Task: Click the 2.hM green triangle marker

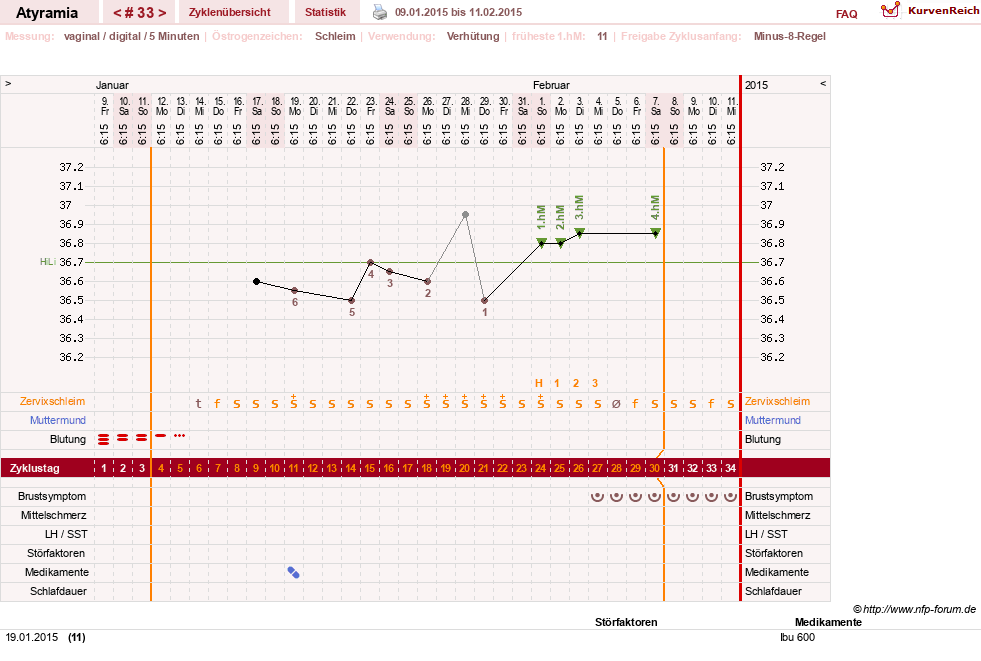Action: pyautogui.click(x=561, y=242)
